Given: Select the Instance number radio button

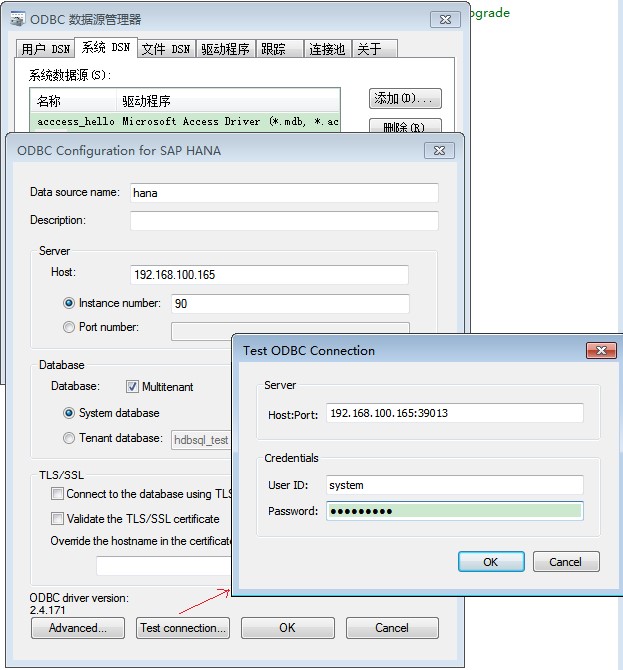Looking at the screenshot, I should click(69, 303).
